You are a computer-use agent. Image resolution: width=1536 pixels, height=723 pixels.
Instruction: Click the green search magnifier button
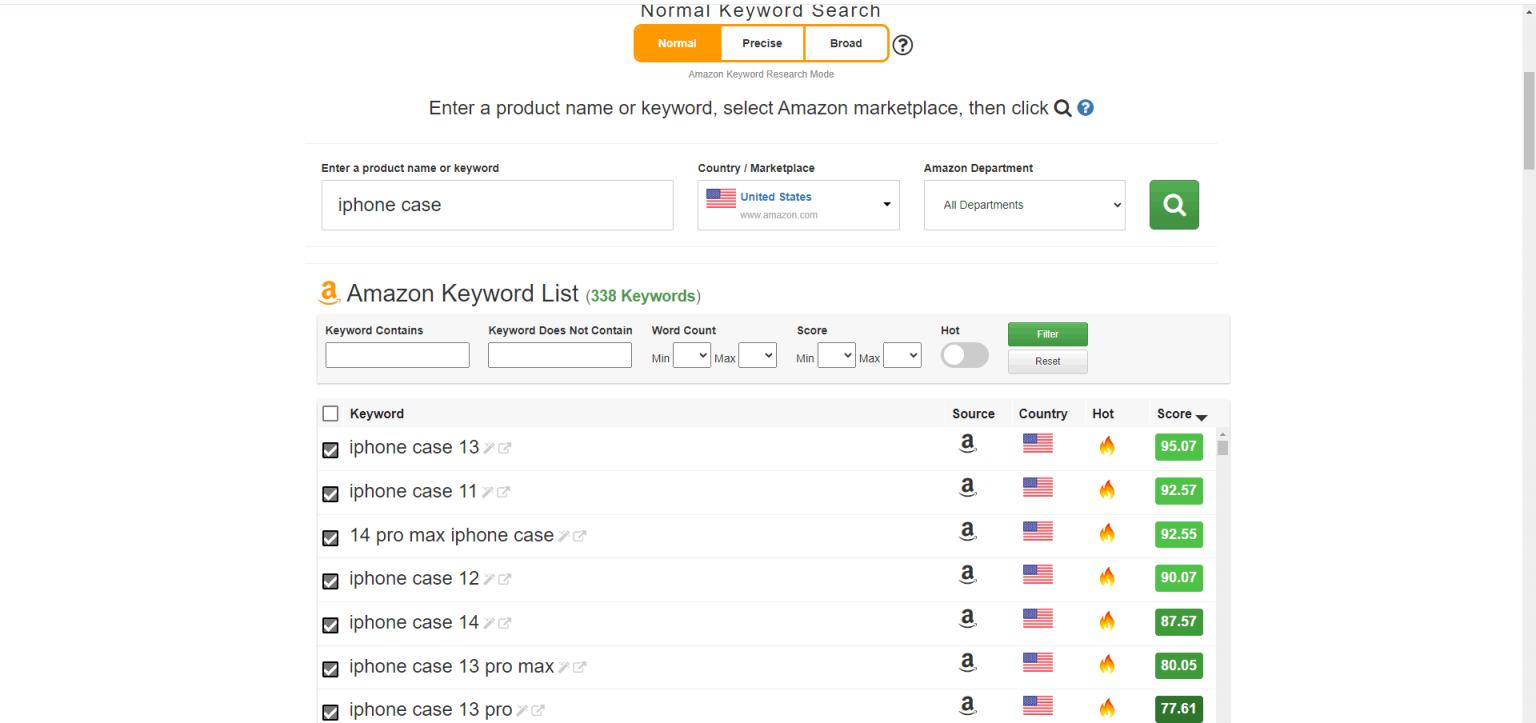(1174, 205)
